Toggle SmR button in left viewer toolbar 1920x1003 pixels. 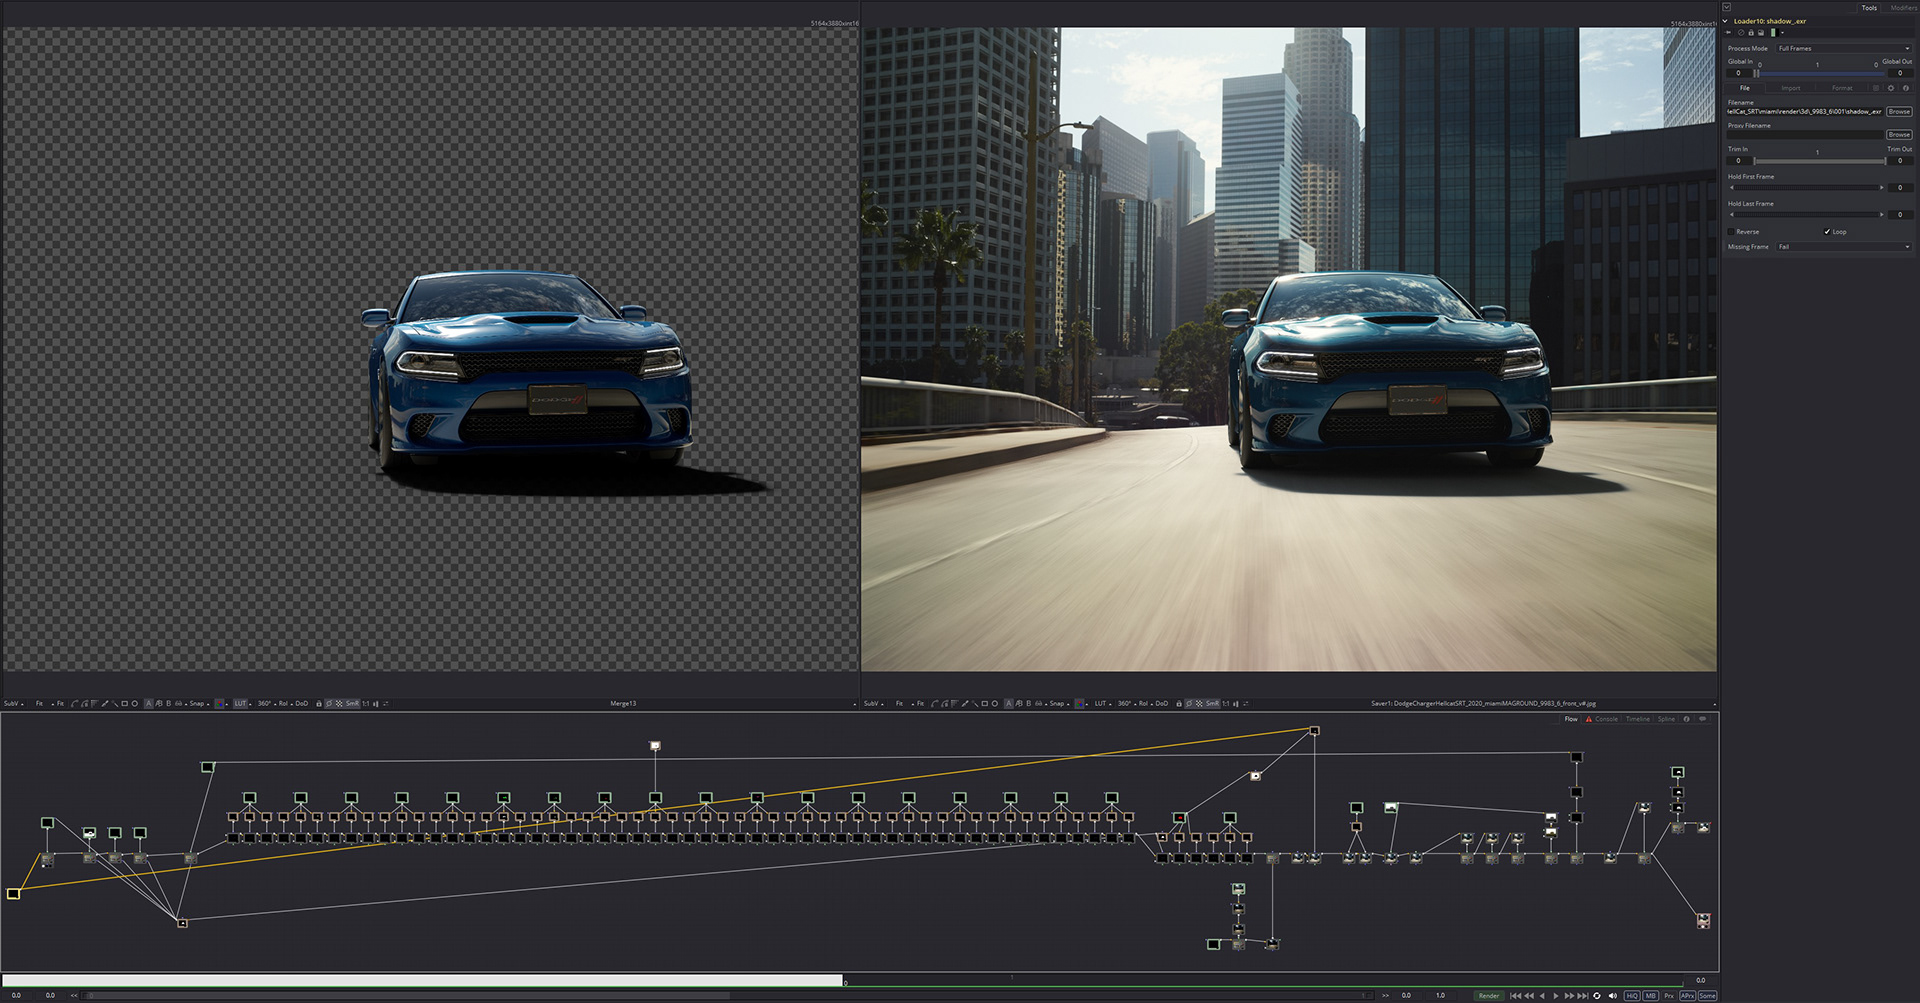pos(352,703)
